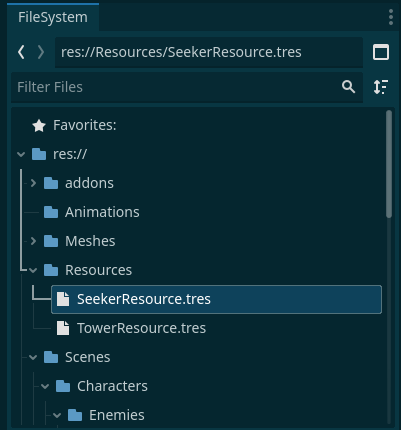Expand the addons folder
401x430 pixels.
(x=33, y=183)
